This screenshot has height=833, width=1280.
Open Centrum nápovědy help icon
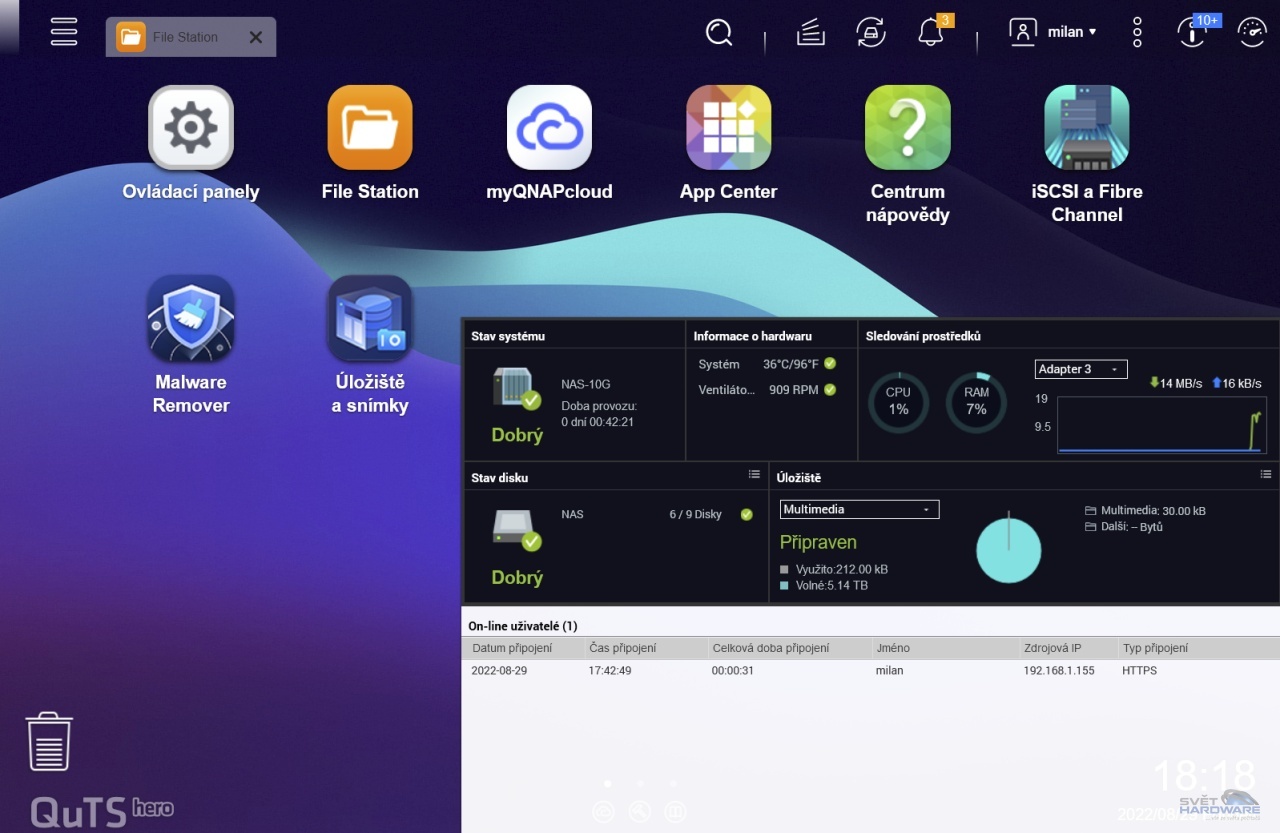[x=907, y=128]
